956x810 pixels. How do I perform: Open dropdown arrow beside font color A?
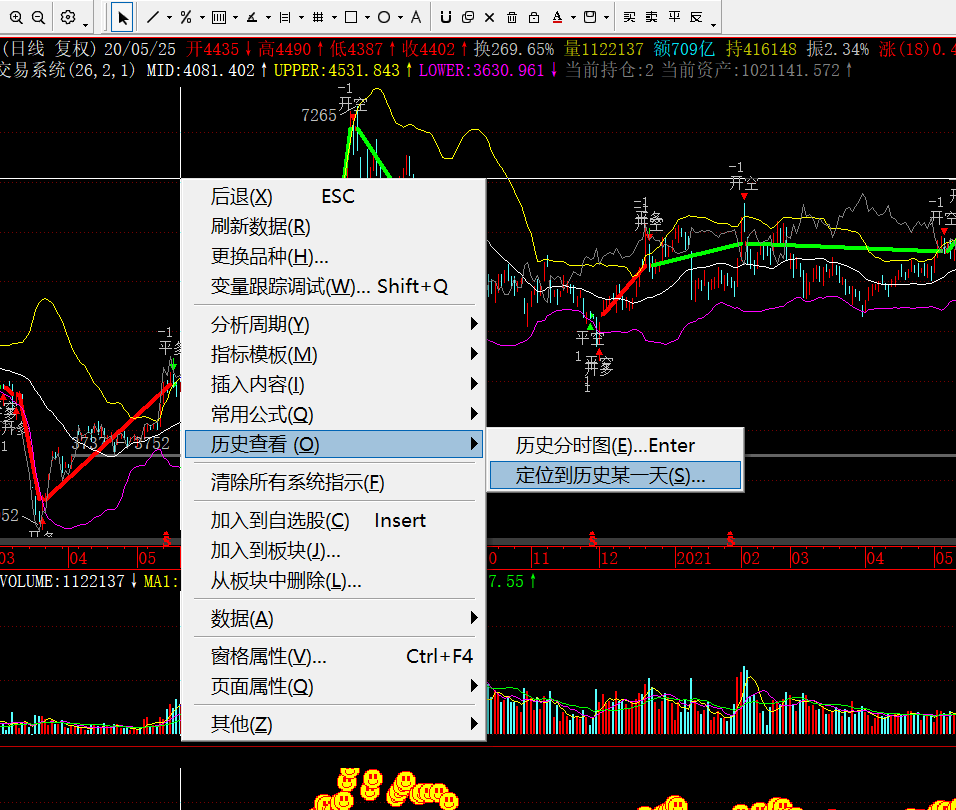click(573, 18)
